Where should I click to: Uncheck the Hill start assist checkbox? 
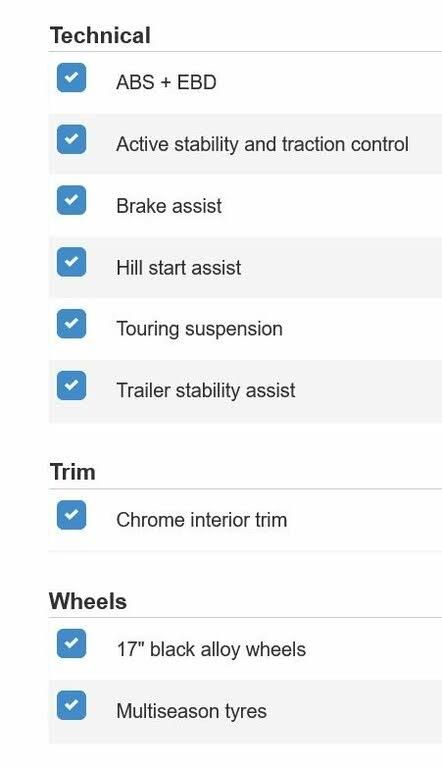pos(71,262)
